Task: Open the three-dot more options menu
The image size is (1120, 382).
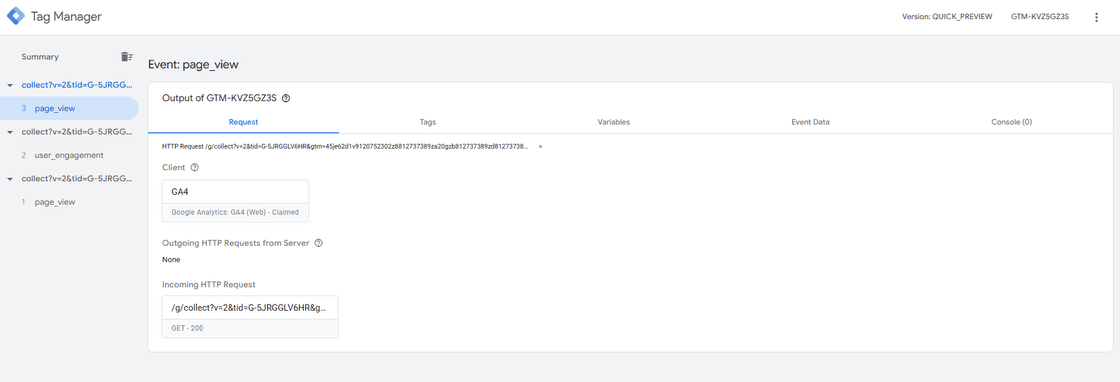Action: [x=1096, y=17]
